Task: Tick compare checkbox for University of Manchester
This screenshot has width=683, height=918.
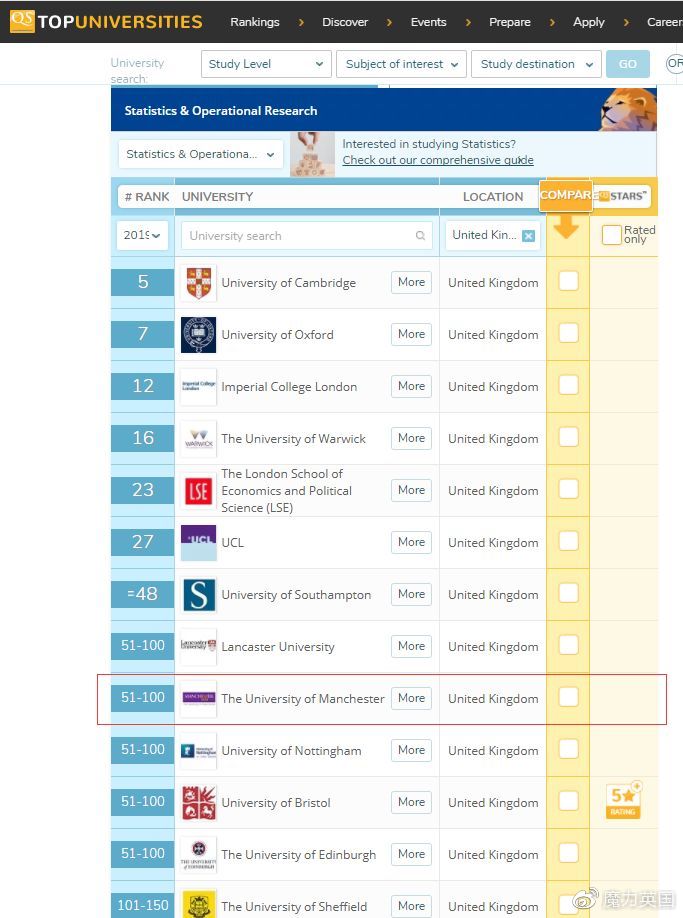Action: (568, 697)
